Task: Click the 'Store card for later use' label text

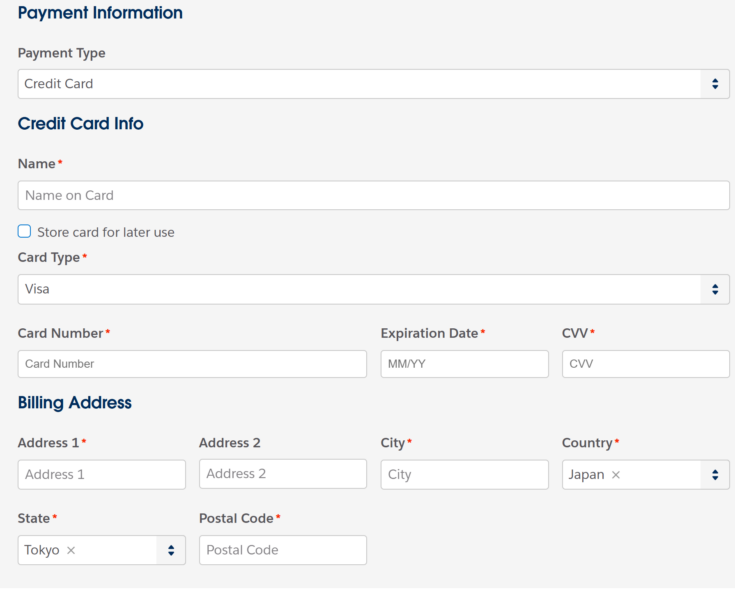Action: pyautogui.click(x=105, y=232)
